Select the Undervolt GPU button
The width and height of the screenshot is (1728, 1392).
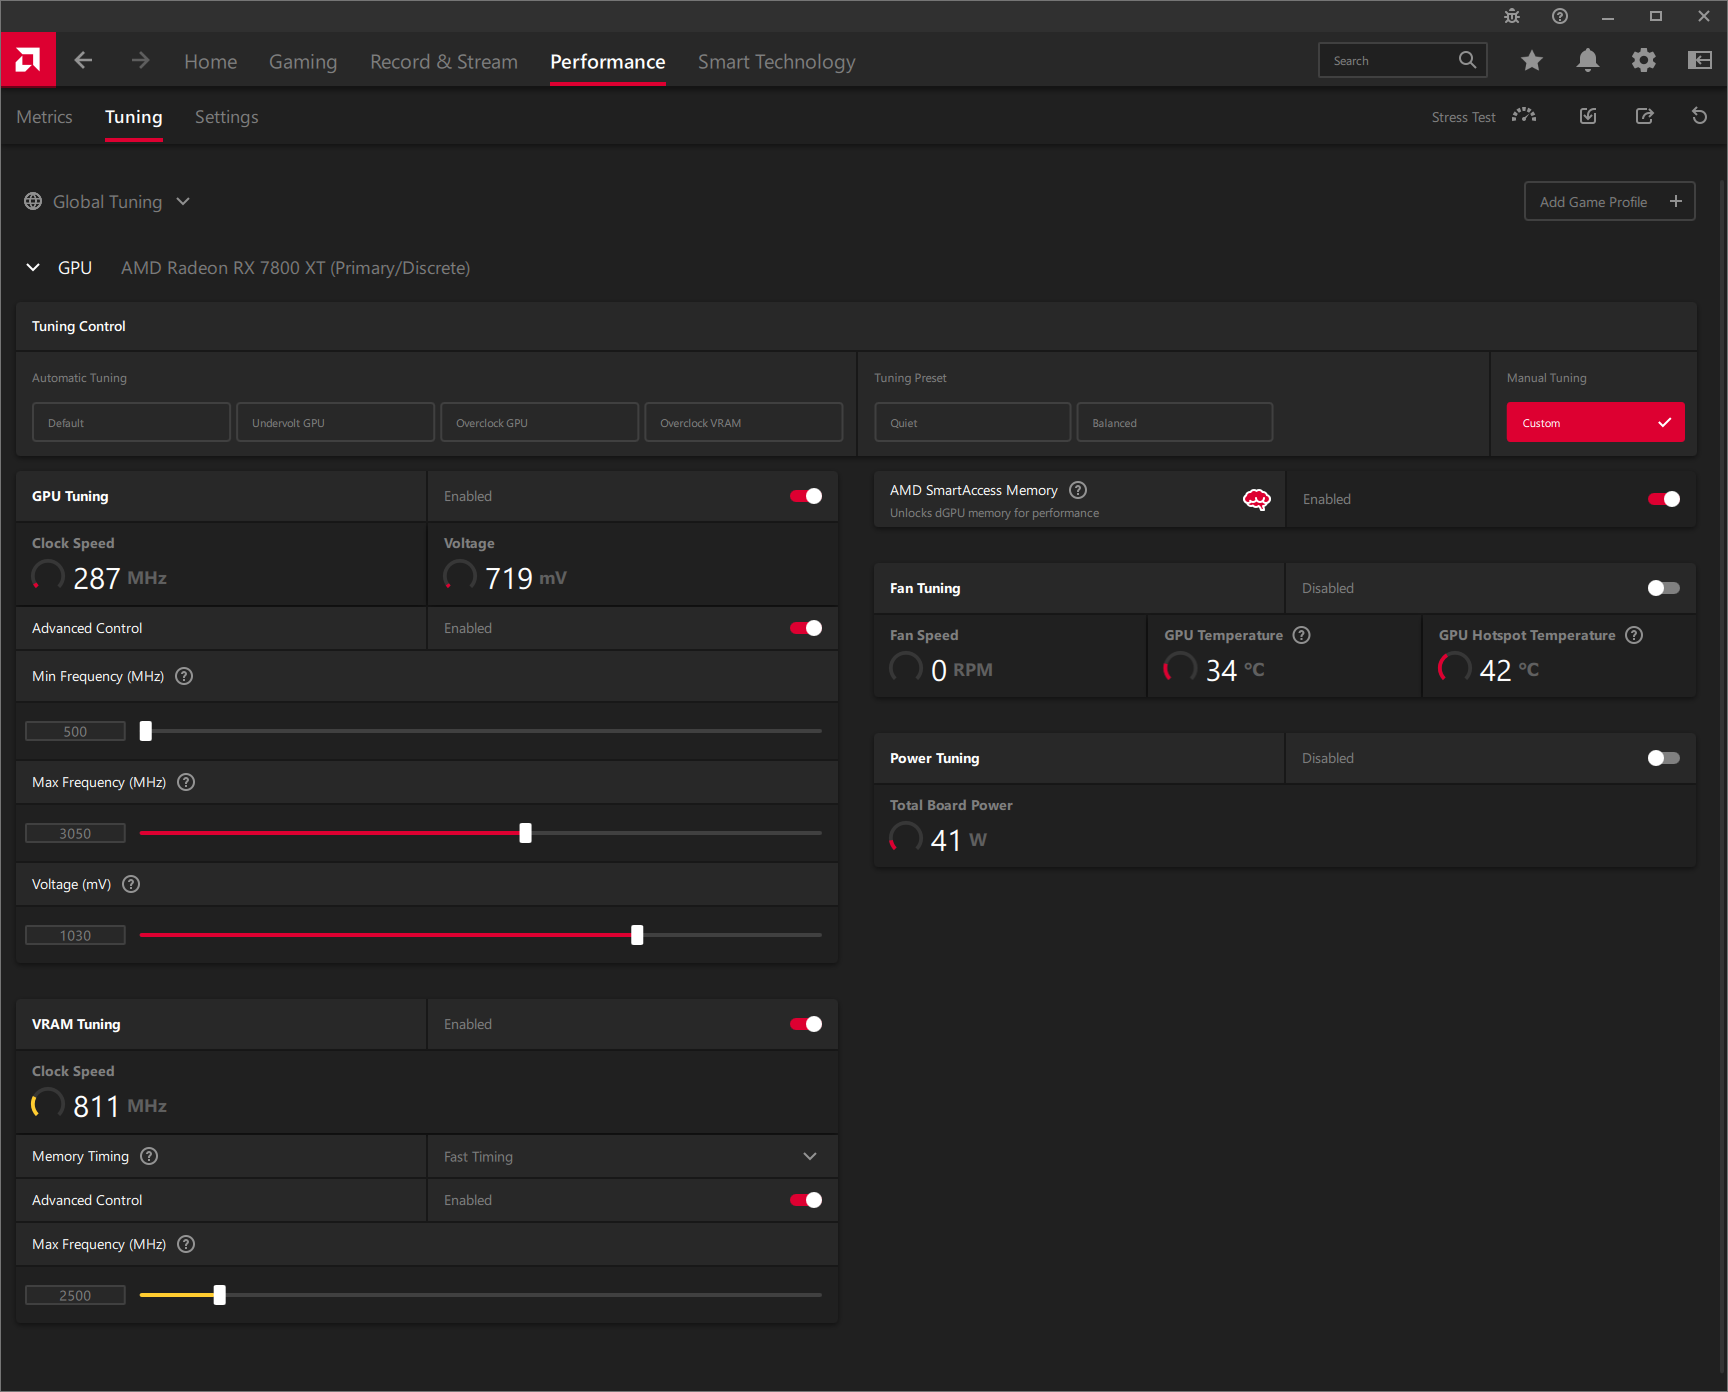[x=335, y=422]
